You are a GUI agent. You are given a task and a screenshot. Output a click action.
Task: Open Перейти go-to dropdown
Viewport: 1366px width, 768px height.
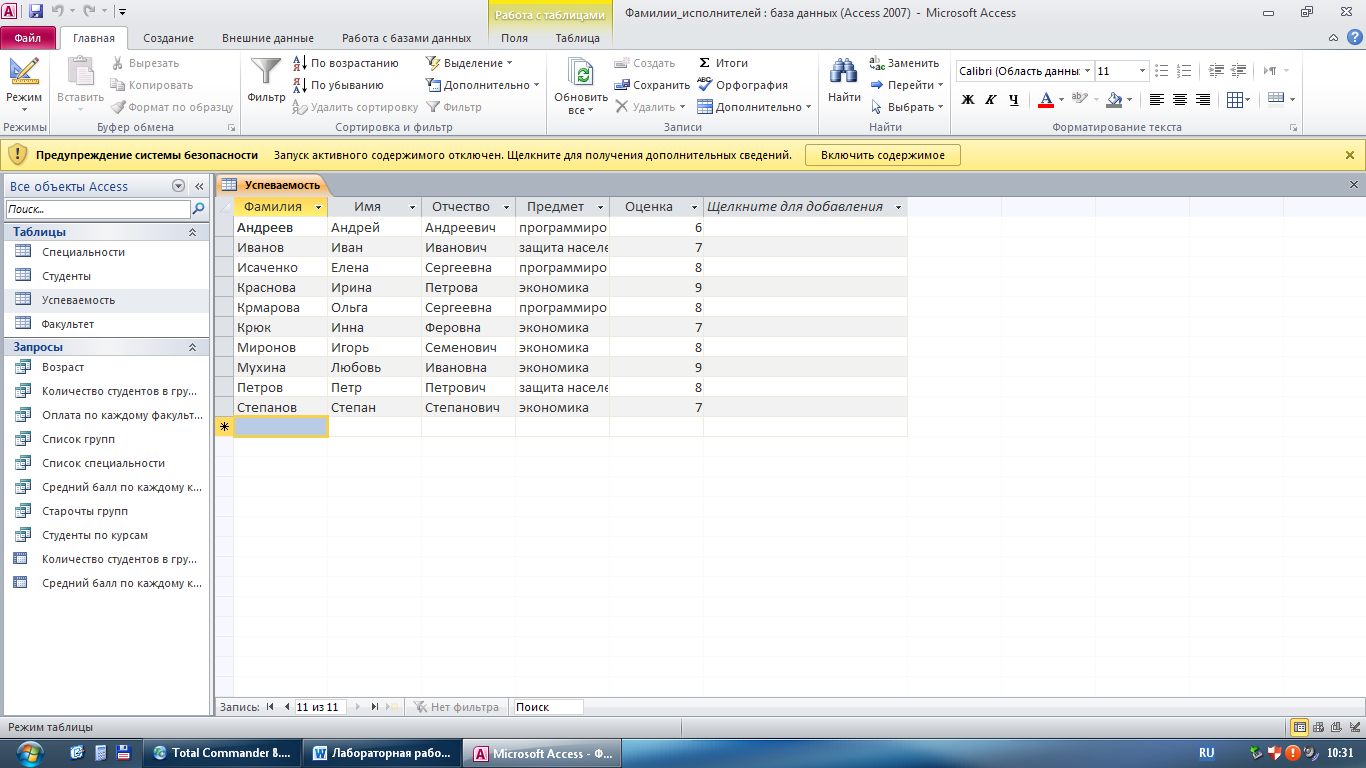(x=906, y=85)
